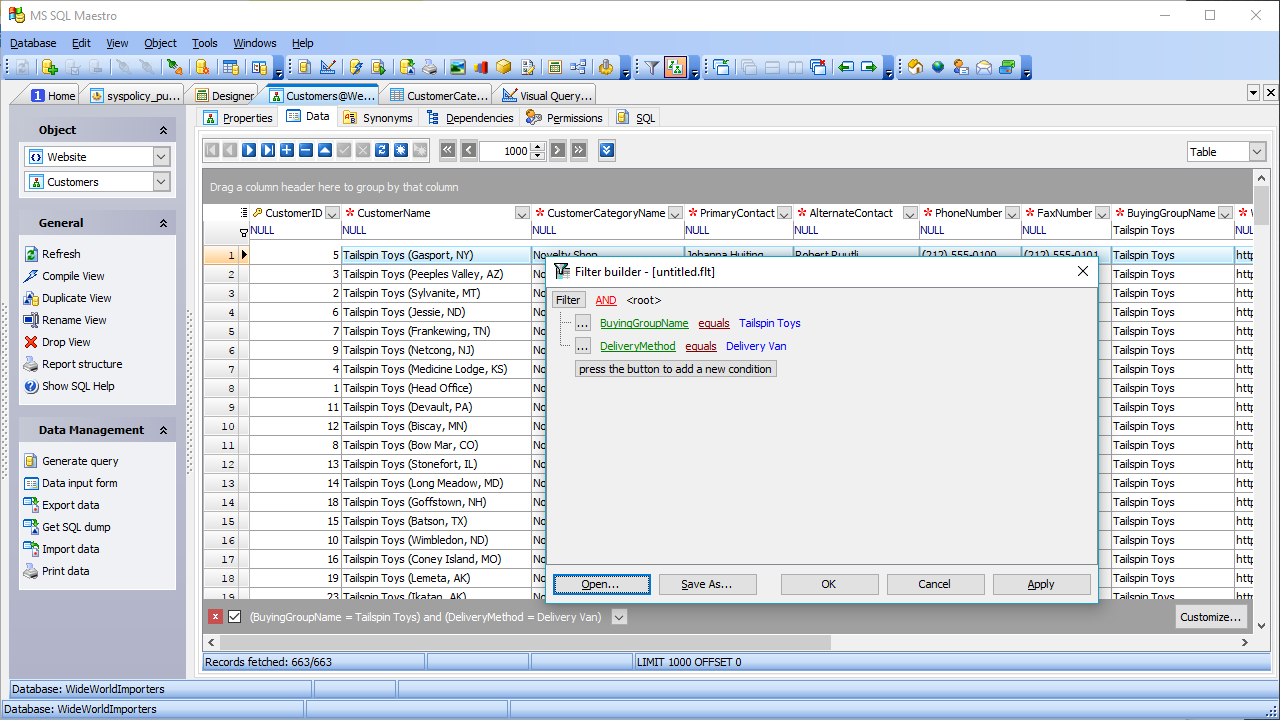Collapse the Data Management sidebar section

point(164,431)
